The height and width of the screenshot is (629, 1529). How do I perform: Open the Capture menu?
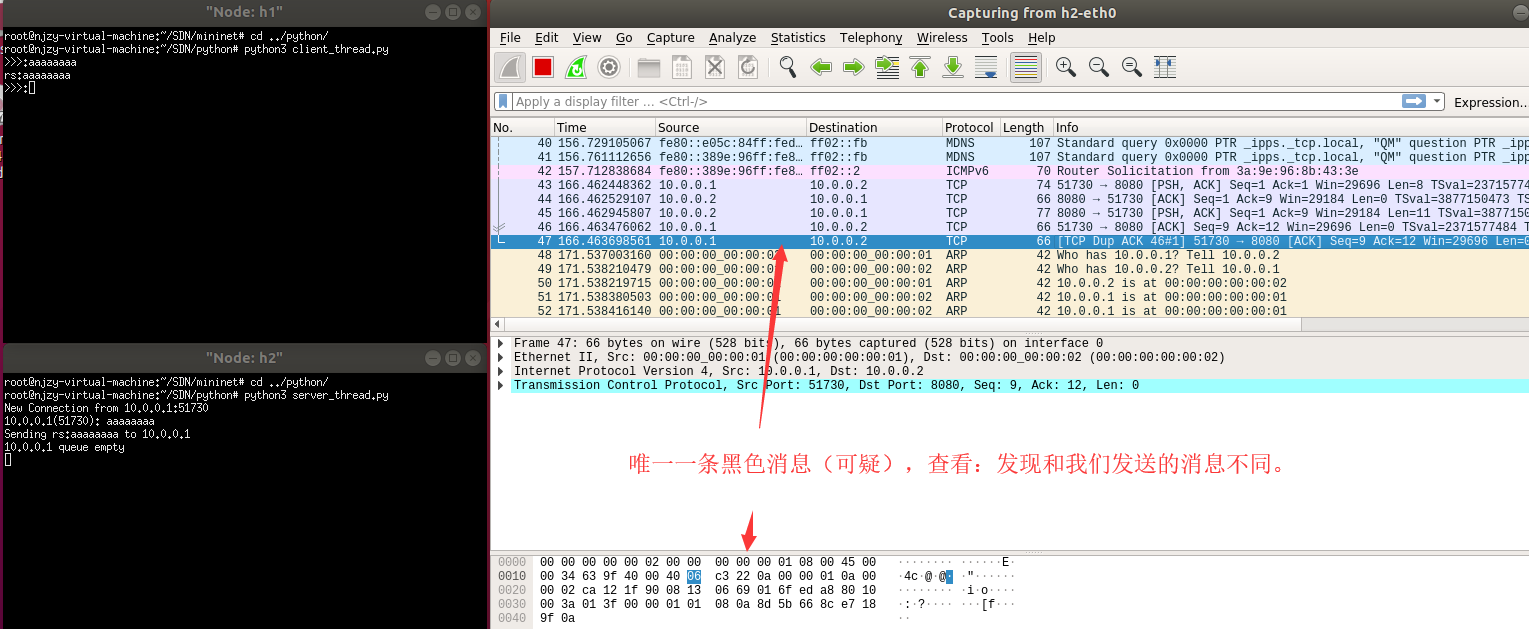pos(670,38)
